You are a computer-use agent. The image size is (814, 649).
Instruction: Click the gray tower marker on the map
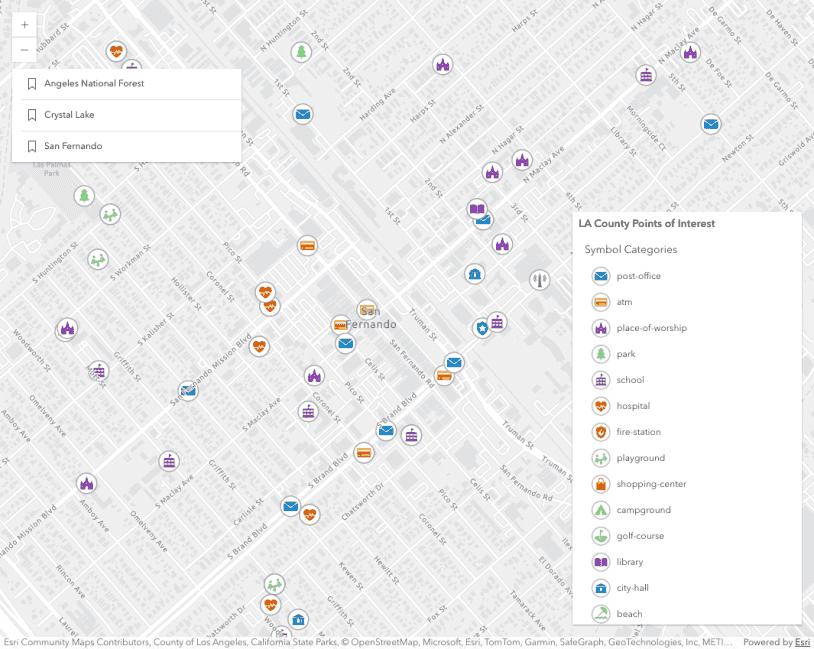tap(539, 278)
